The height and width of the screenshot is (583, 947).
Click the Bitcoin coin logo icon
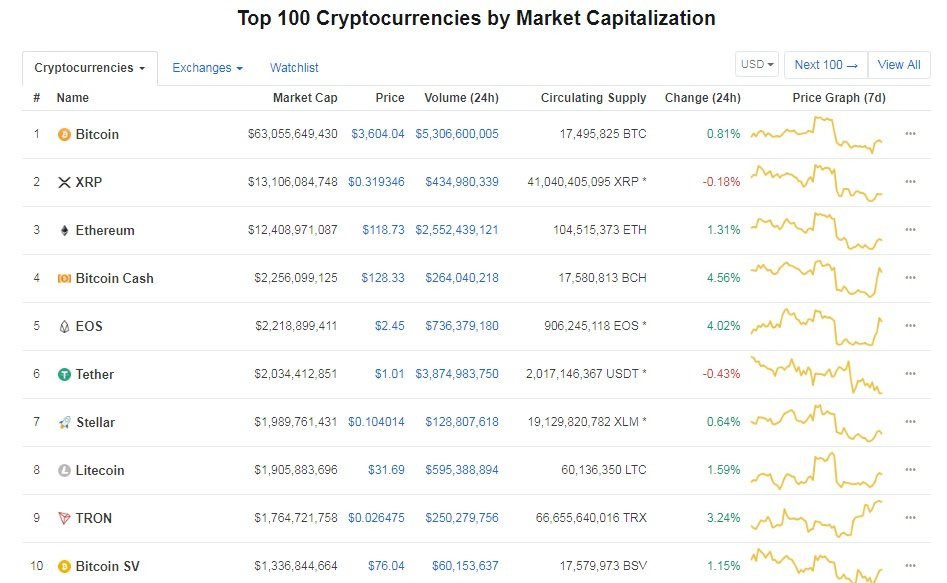(64, 134)
